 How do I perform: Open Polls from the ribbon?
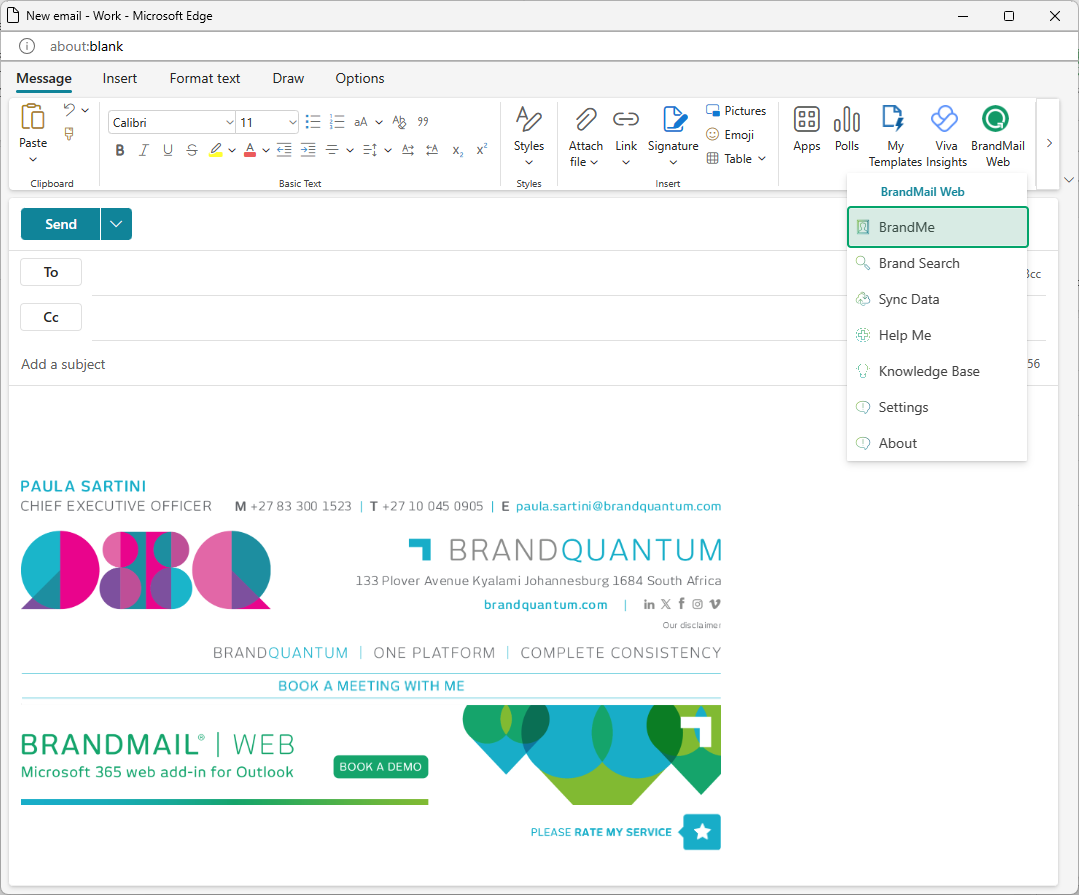point(846,129)
